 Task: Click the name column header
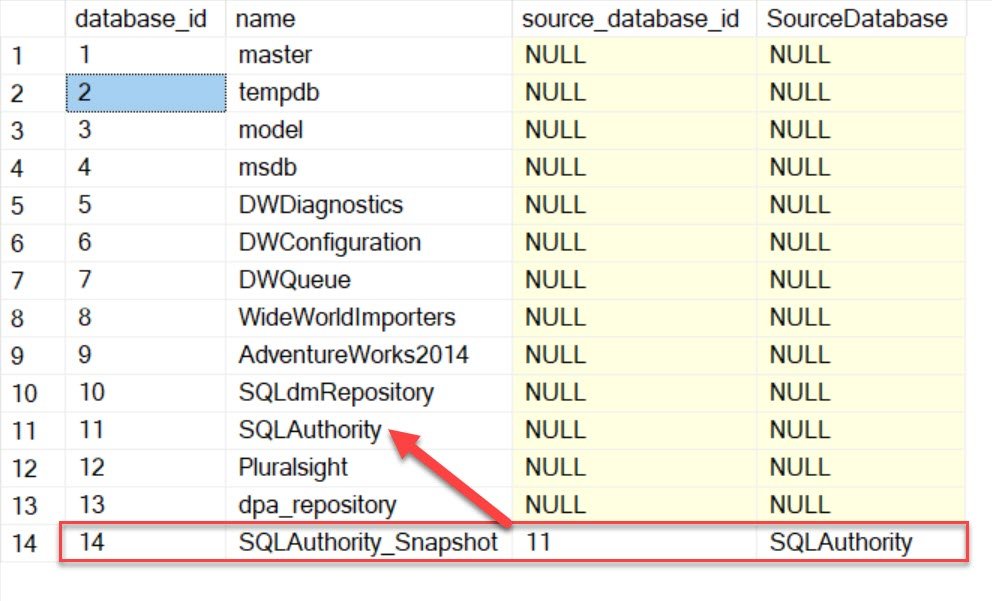pyautogui.click(x=369, y=18)
